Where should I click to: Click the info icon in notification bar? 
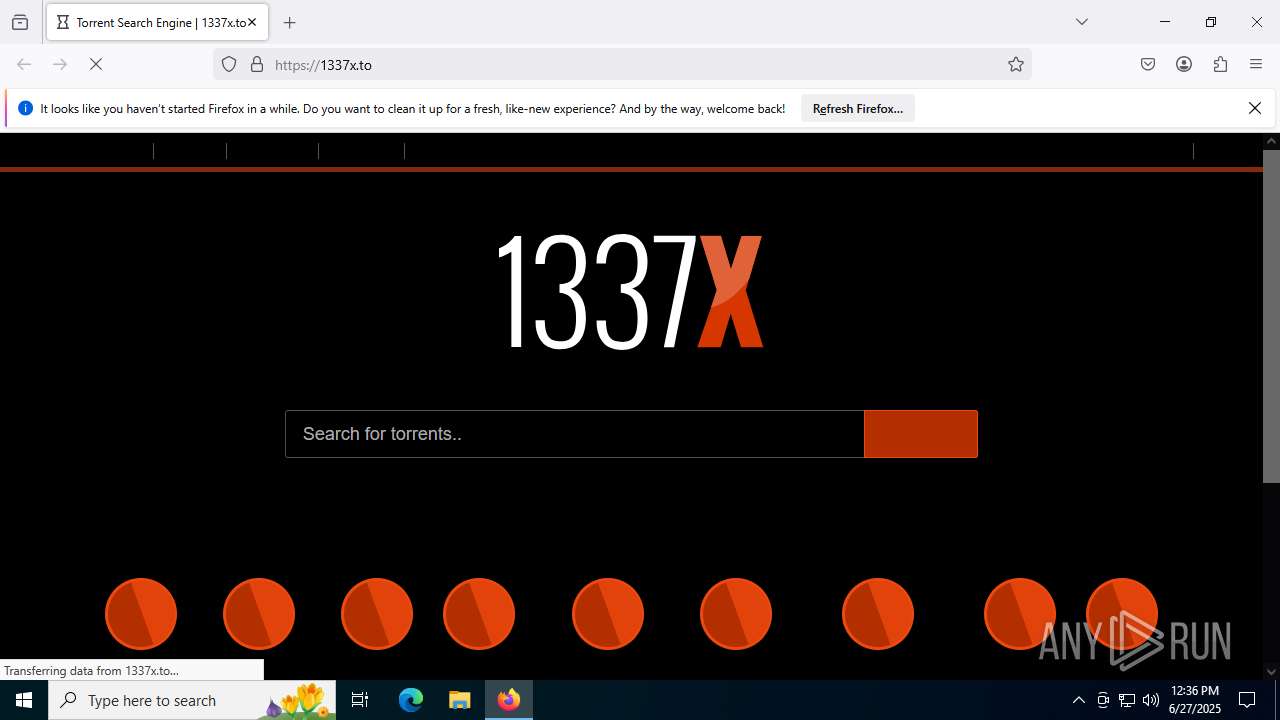[26, 108]
